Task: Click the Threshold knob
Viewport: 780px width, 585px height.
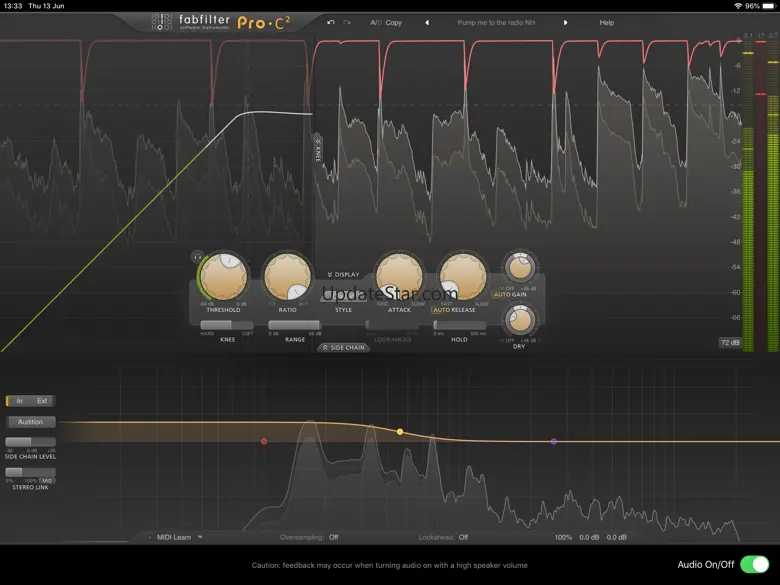Action: tap(224, 277)
